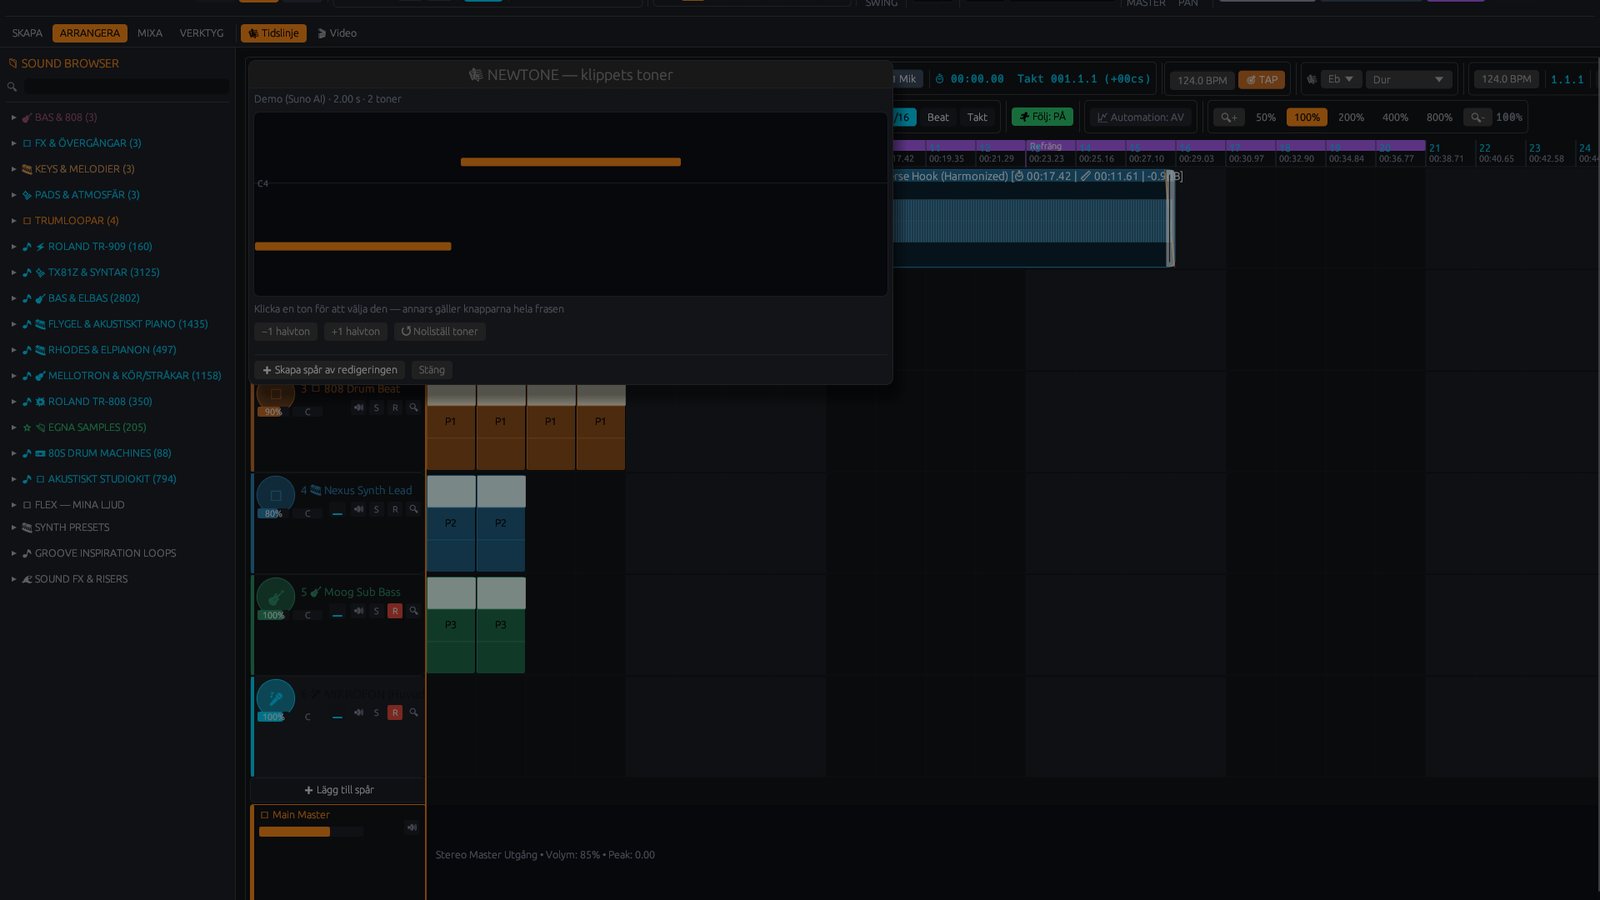
Task: Adjust the Main Master volume slider
Action: click(x=310, y=832)
